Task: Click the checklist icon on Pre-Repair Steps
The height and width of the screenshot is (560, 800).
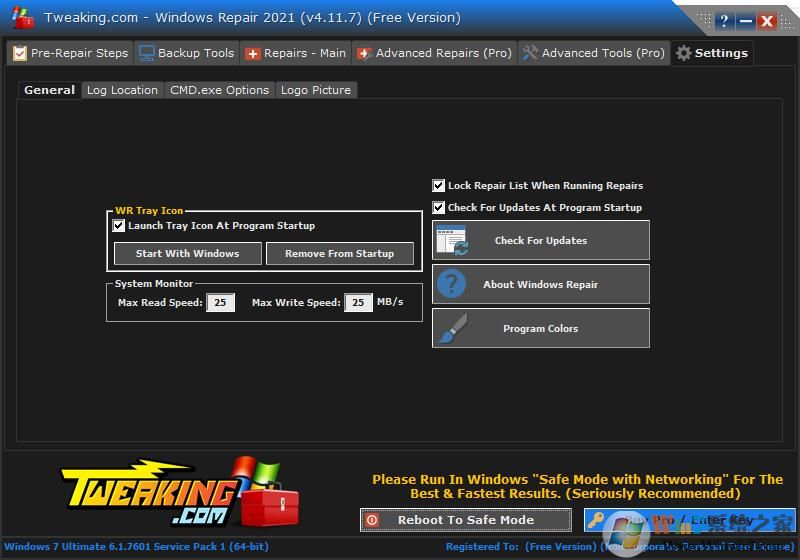Action: pyautogui.click(x=19, y=53)
